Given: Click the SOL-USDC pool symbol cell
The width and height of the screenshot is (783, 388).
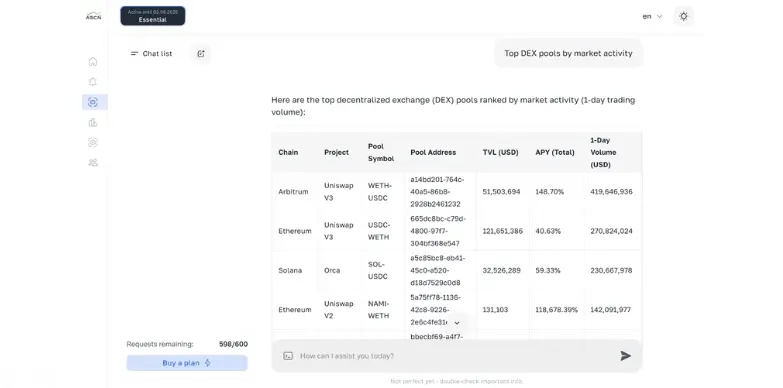Looking at the screenshot, I should [x=378, y=271].
